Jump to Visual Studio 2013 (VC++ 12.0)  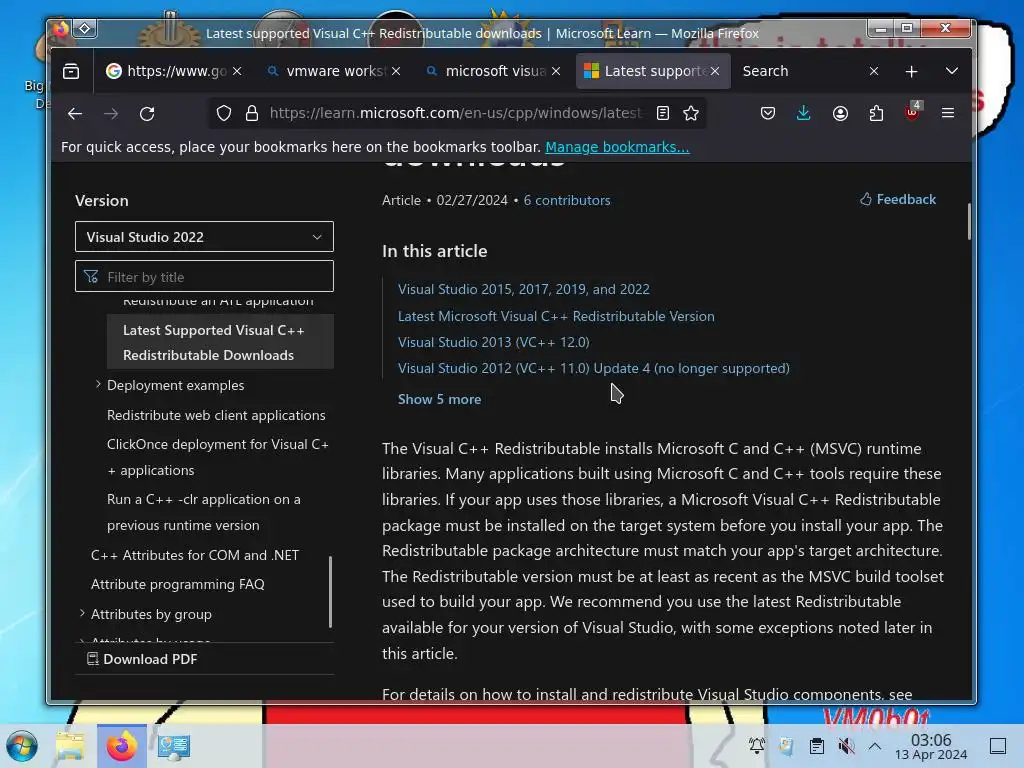[494, 342]
